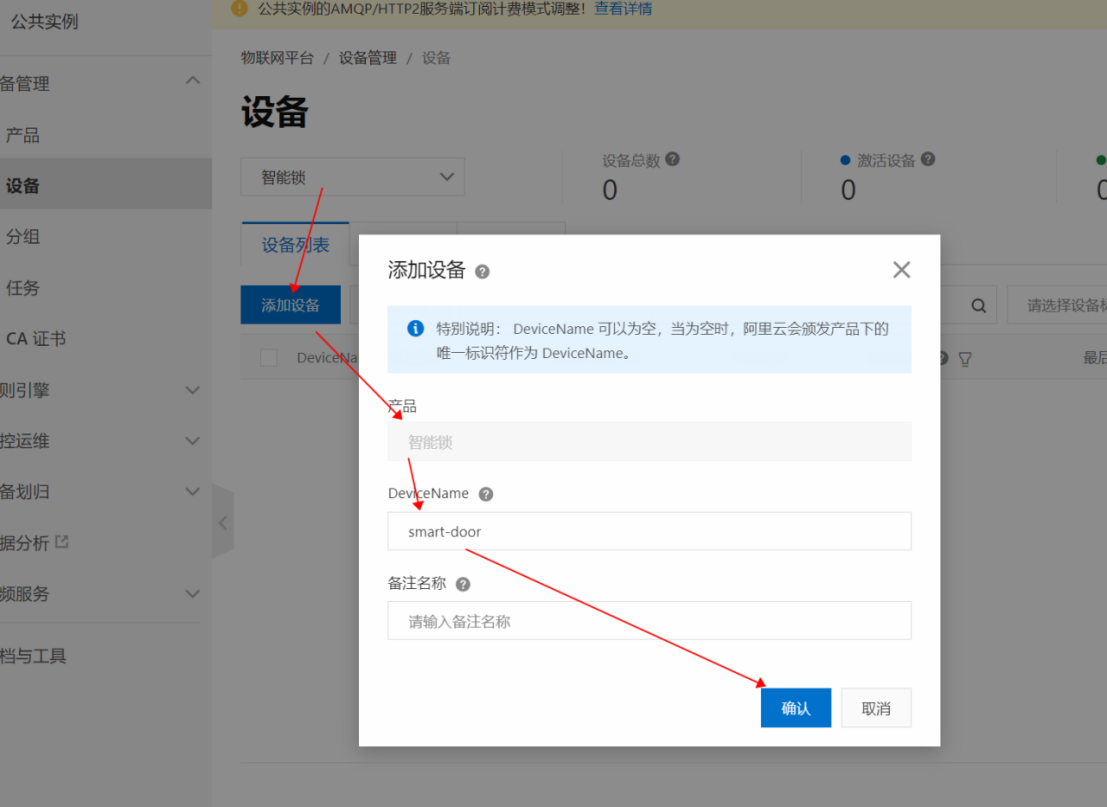Open the filter icon in the table header
This screenshot has height=807, width=1107.
click(964, 357)
